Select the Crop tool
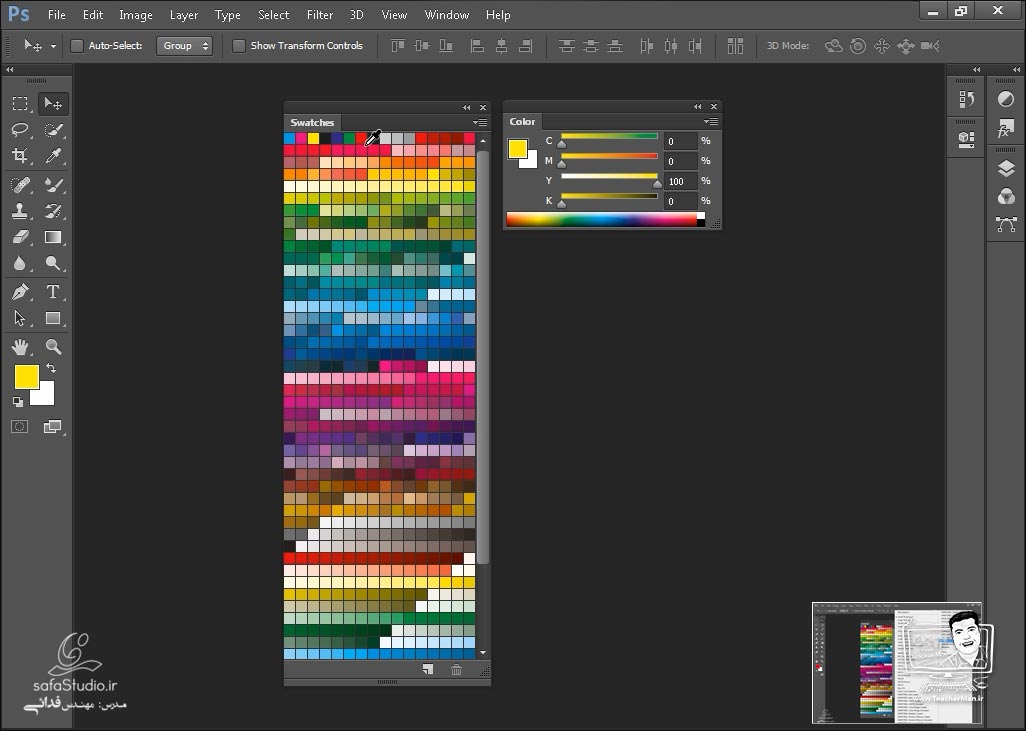Image resolution: width=1026 pixels, height=731 pixels. pos(20,156)
